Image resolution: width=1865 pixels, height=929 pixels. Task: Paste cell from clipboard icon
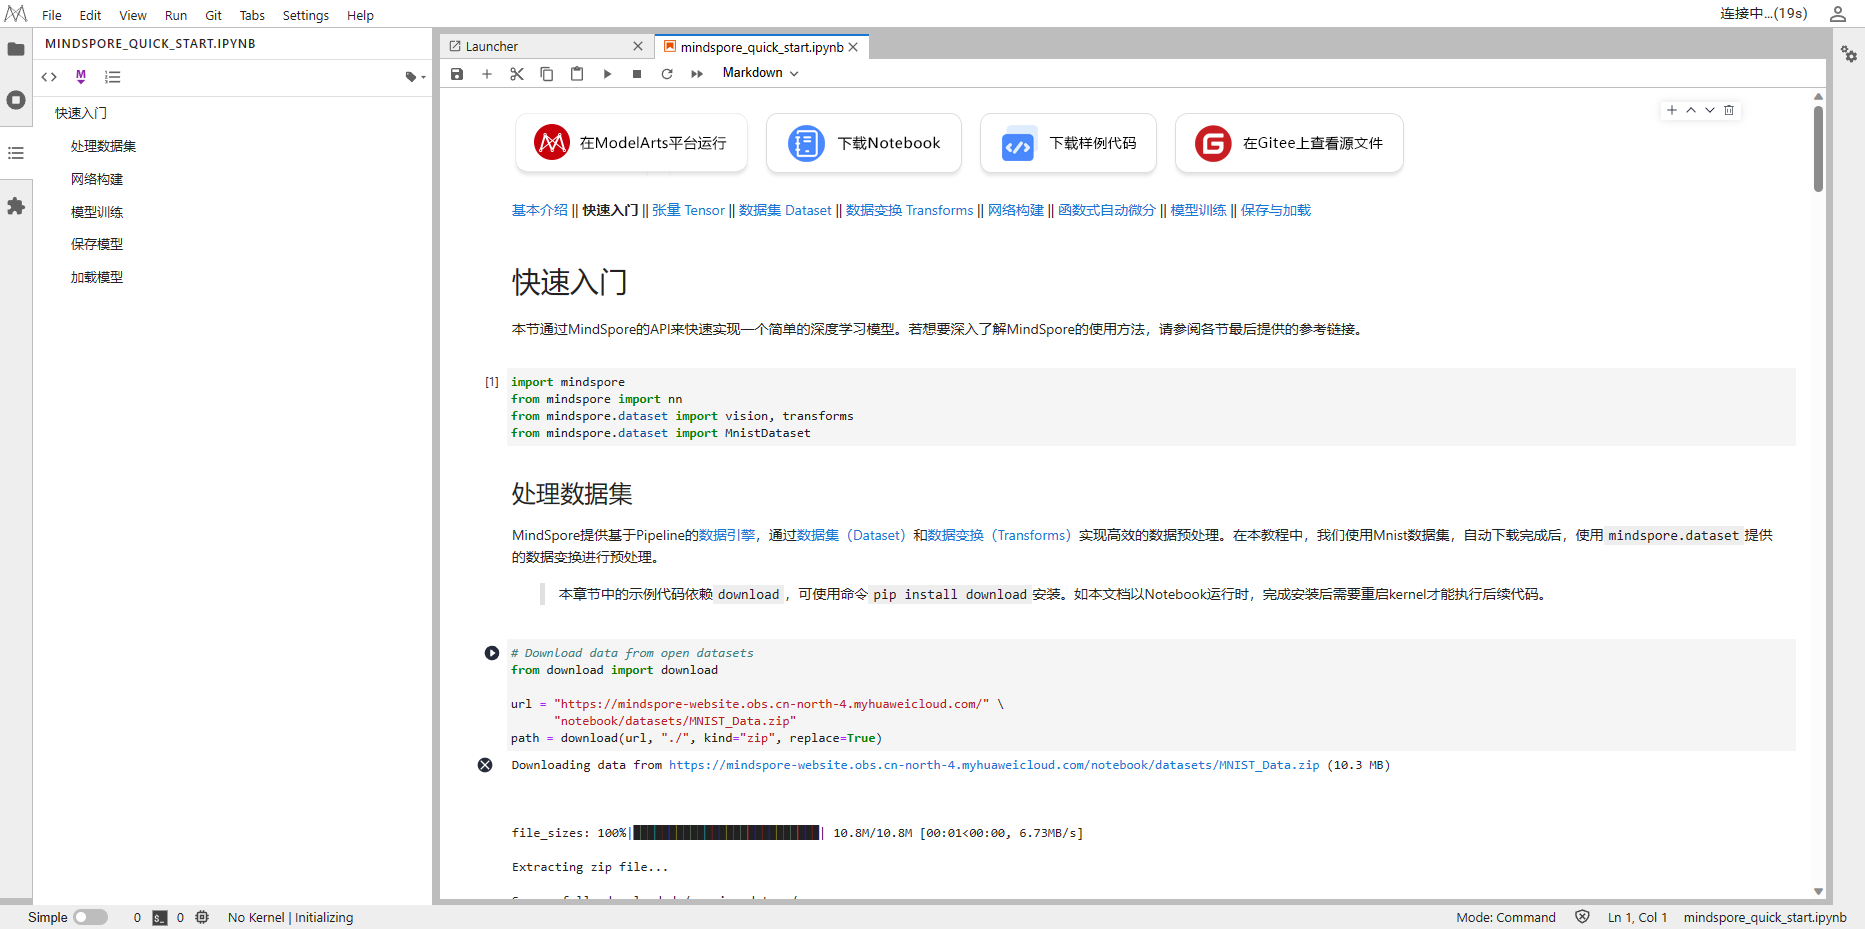click(x=577, y=74)
